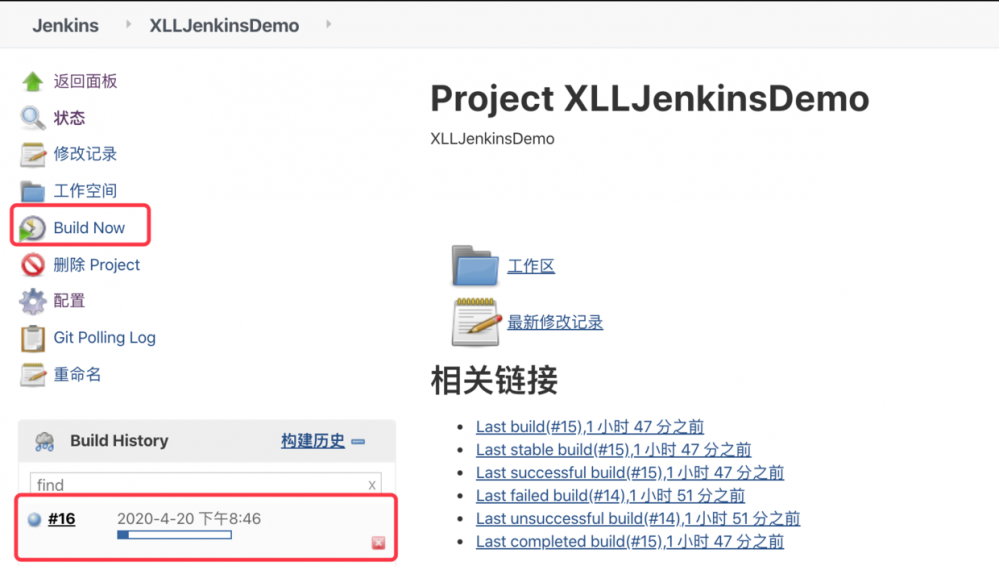This screenshot has width=999, height=566.
Task: Click the workspace folder sidebar icon
Action: tap(32, 191)
